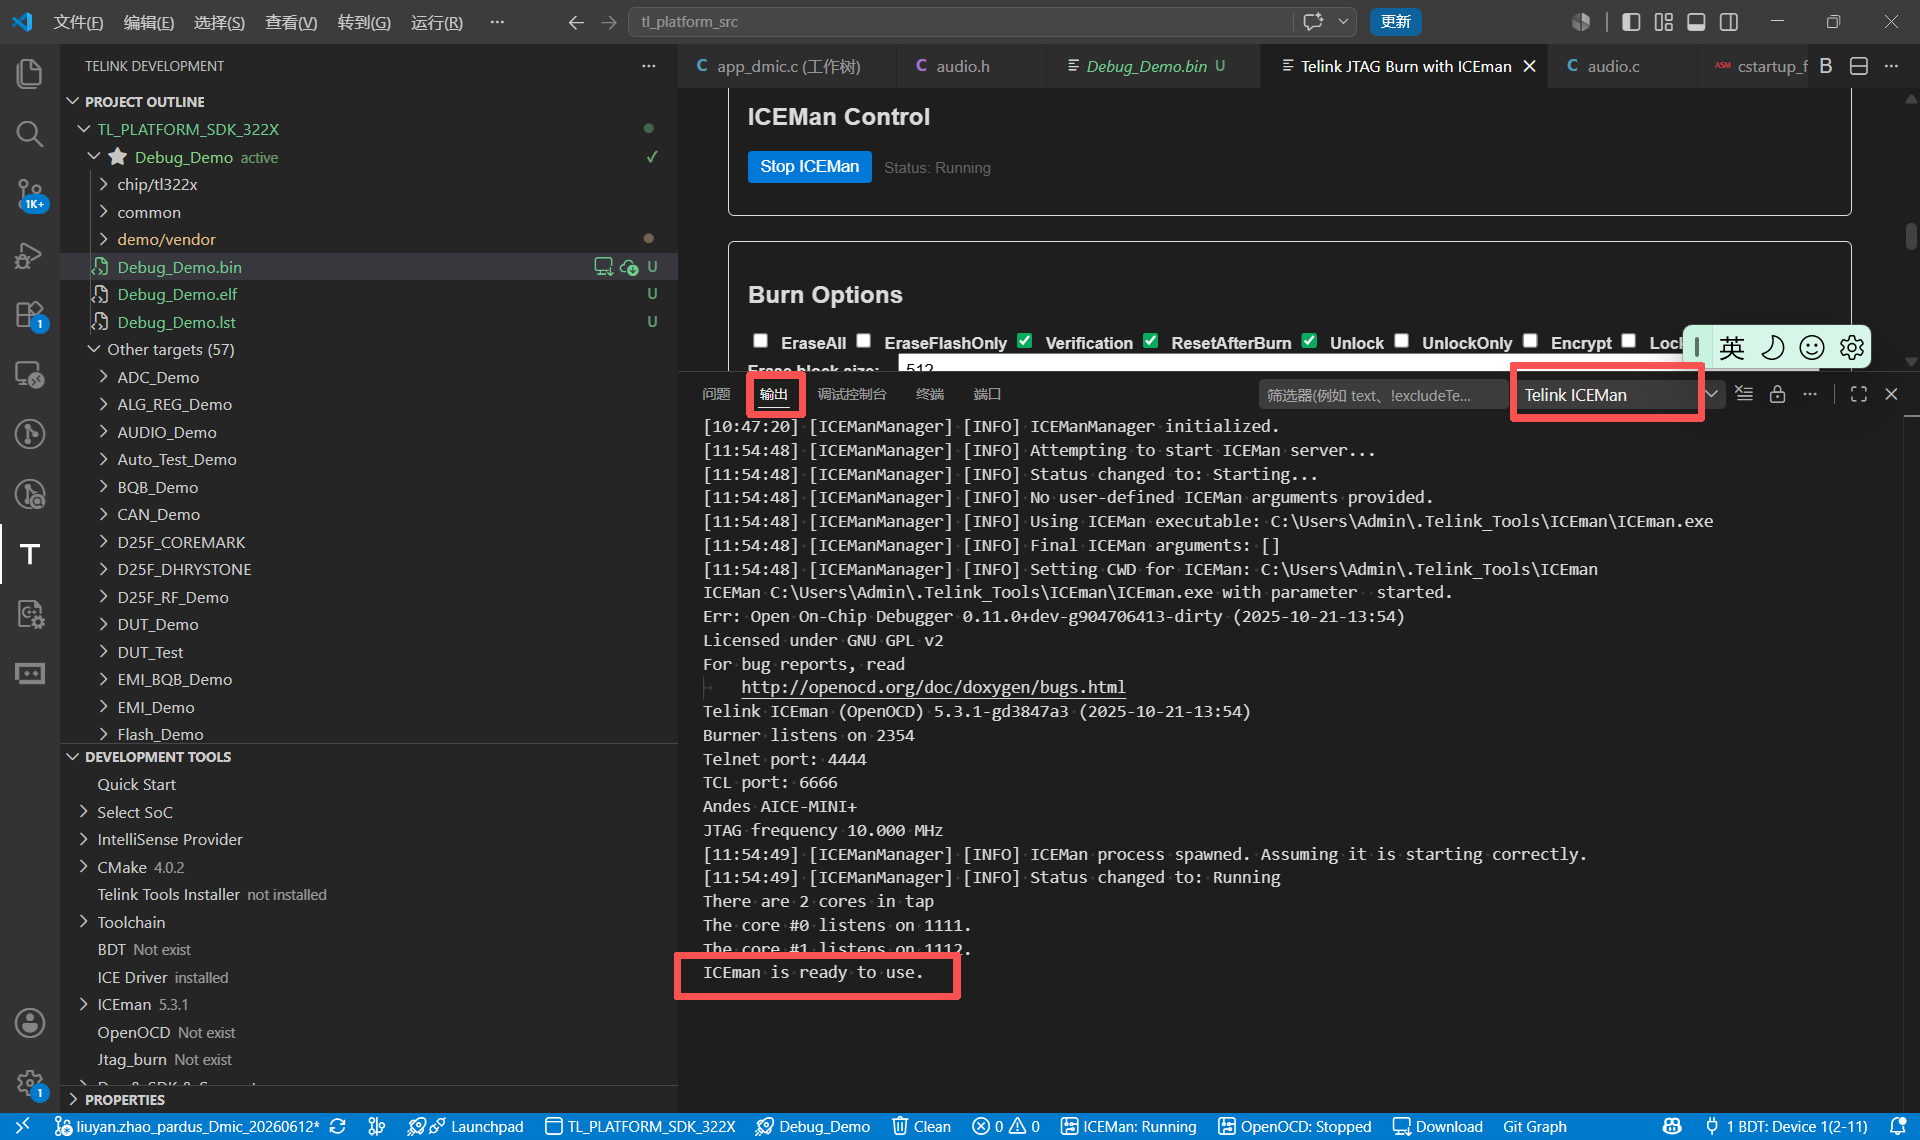Click OpenOCD: Stopped in status bar
1920x1140 pixels.
pos(1294,1126)
